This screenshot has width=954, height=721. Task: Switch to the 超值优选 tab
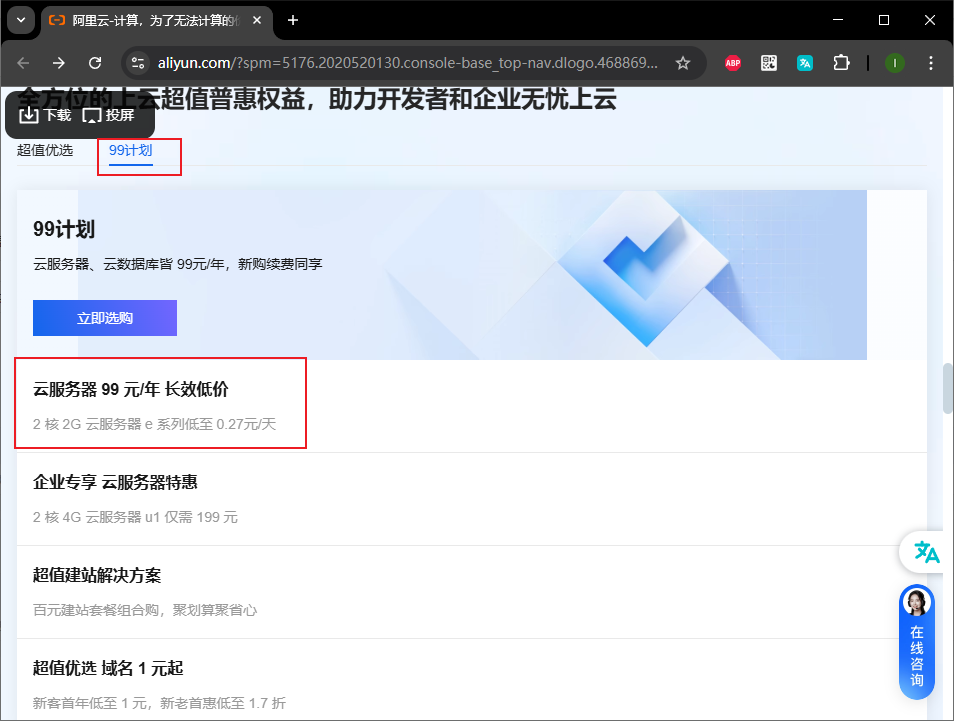tap(44, 150)
